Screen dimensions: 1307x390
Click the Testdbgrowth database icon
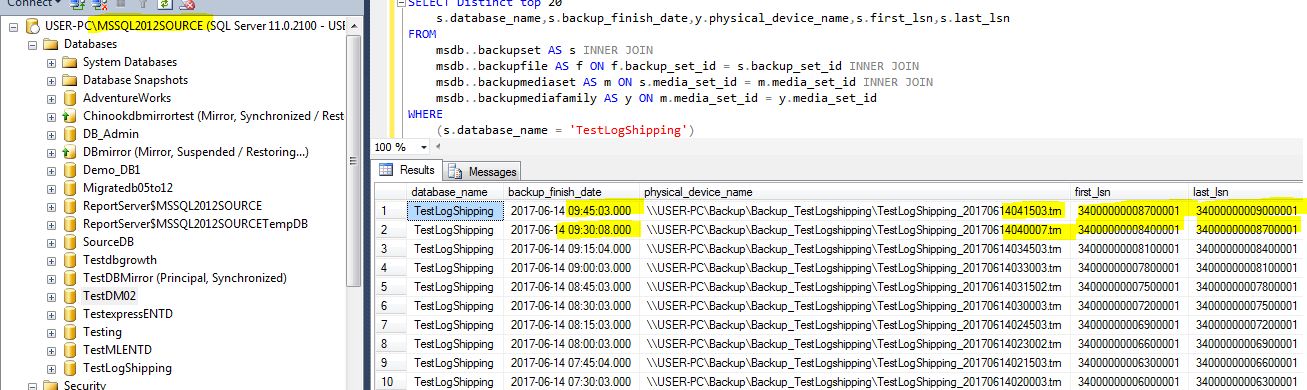(70, 260)
